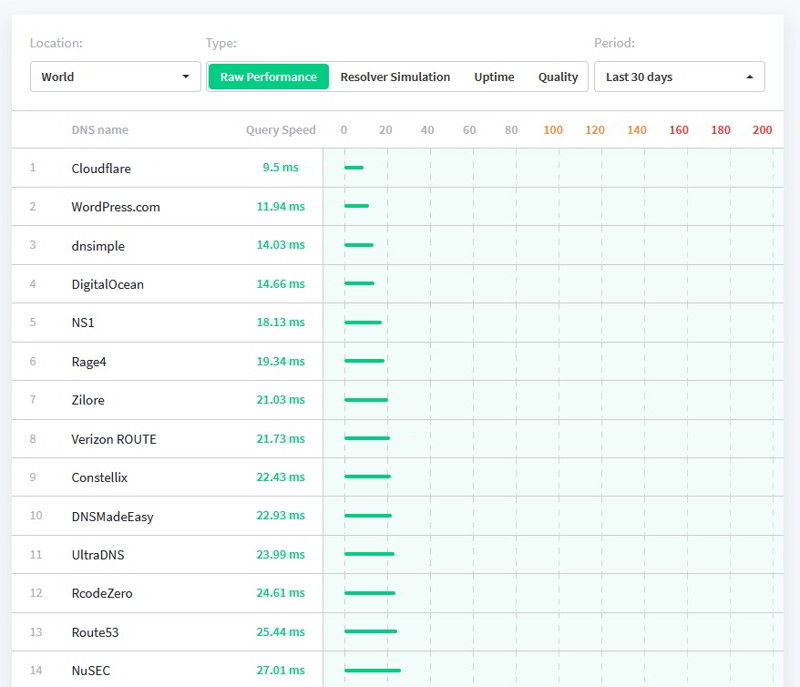
Task: Sort by the Query Speed column header
Action: tap(280, 130)
